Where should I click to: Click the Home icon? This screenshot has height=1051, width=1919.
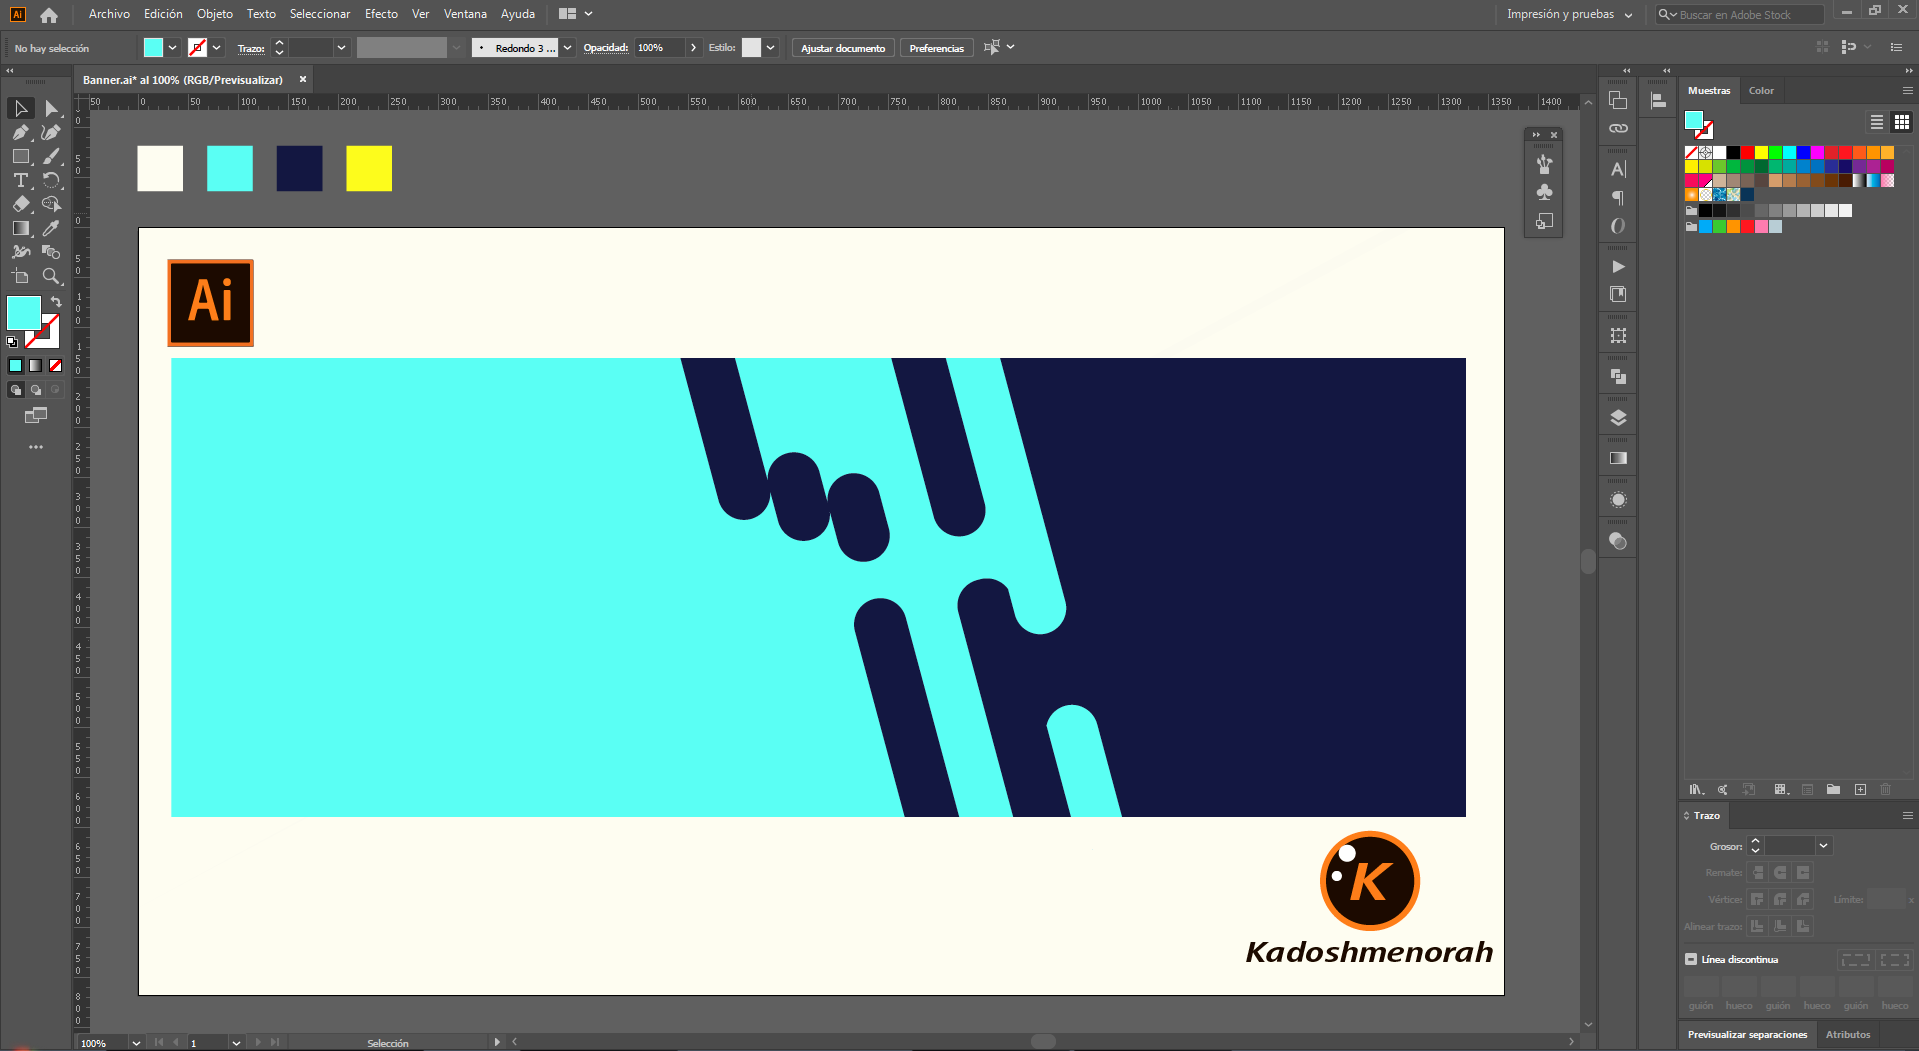point(49,14)
